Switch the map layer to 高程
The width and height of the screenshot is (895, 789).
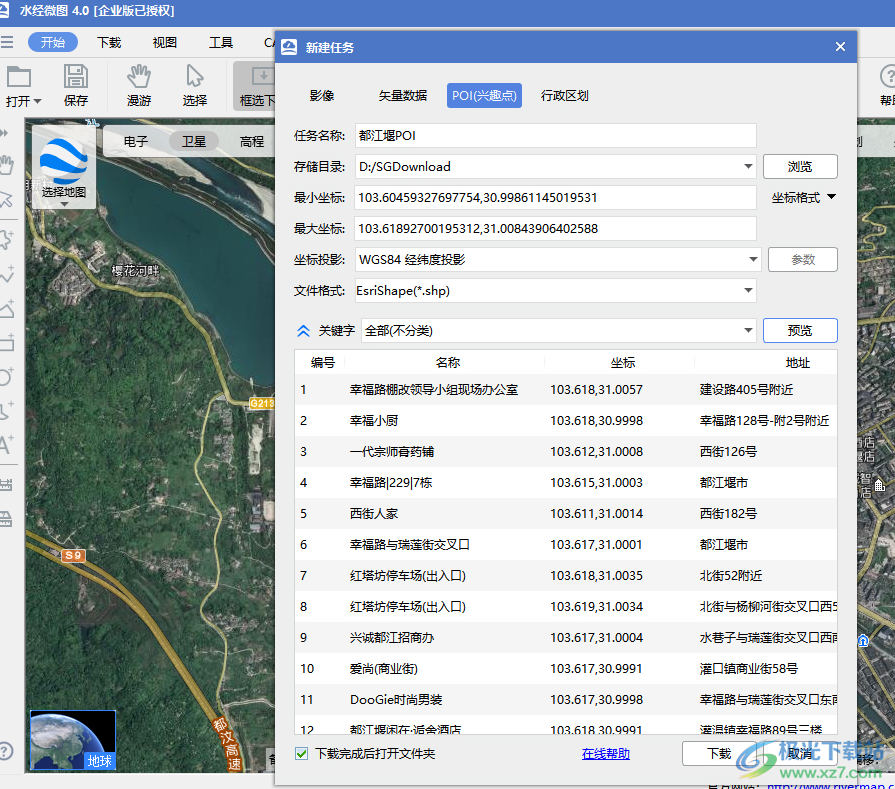[x=252, y=141]
